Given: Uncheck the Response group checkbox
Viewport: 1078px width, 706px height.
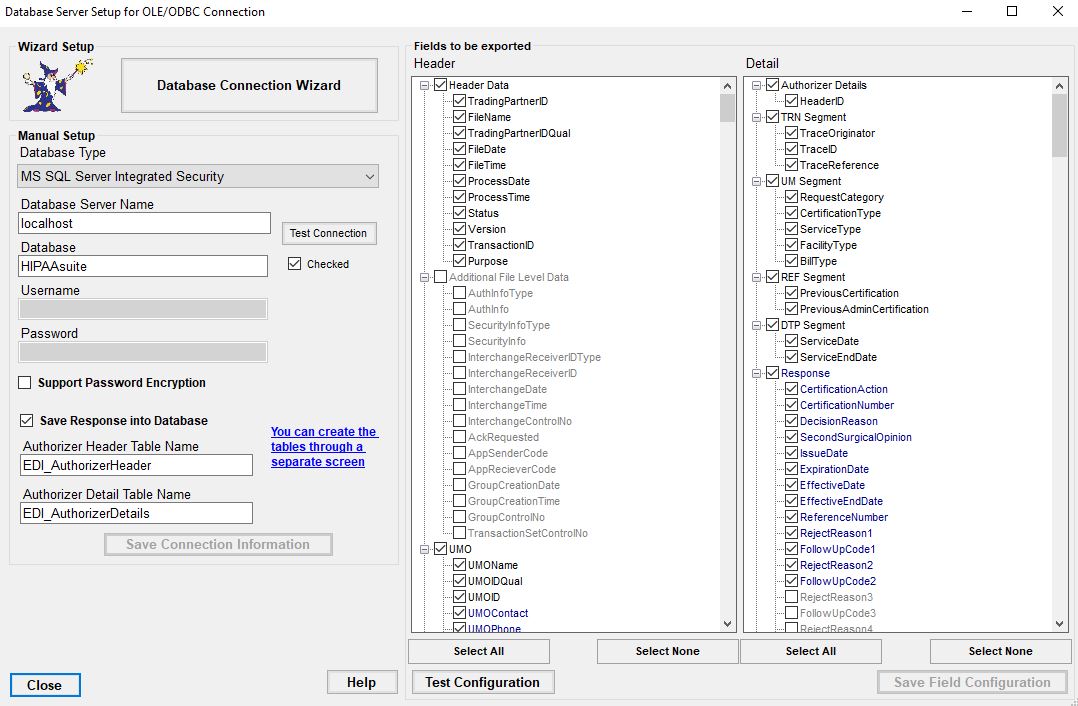Looking at the screenshot, I should 773,373.
